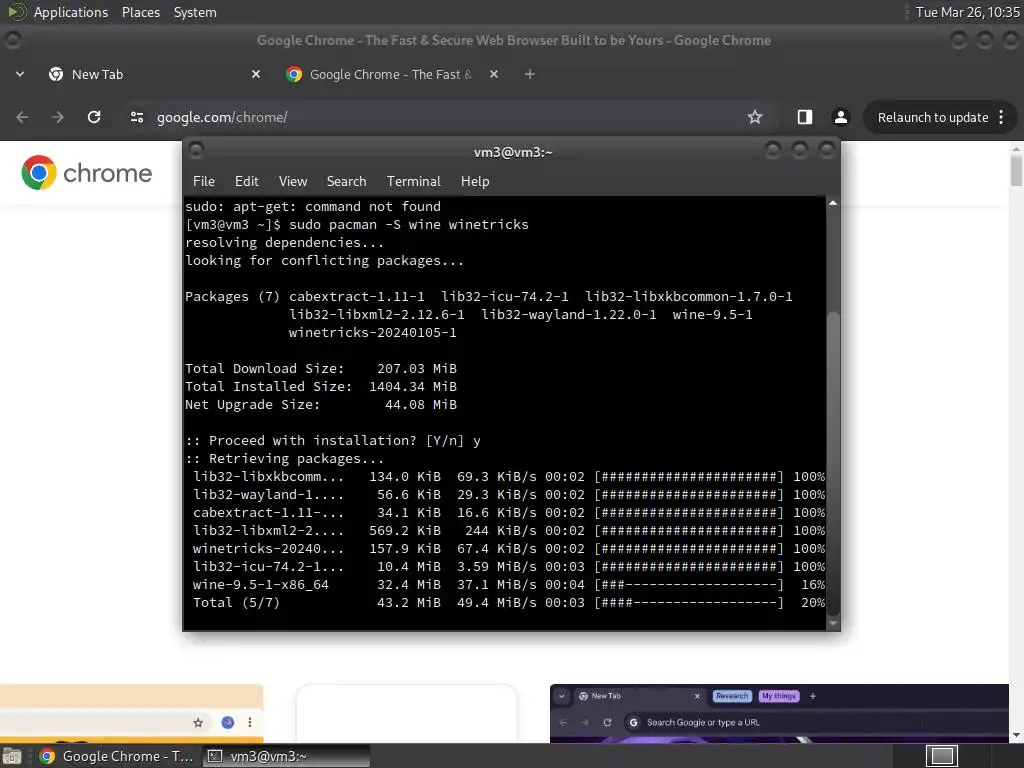
Task: Click 'Total Download Size' line in terminal
Action: coord(321,368)
